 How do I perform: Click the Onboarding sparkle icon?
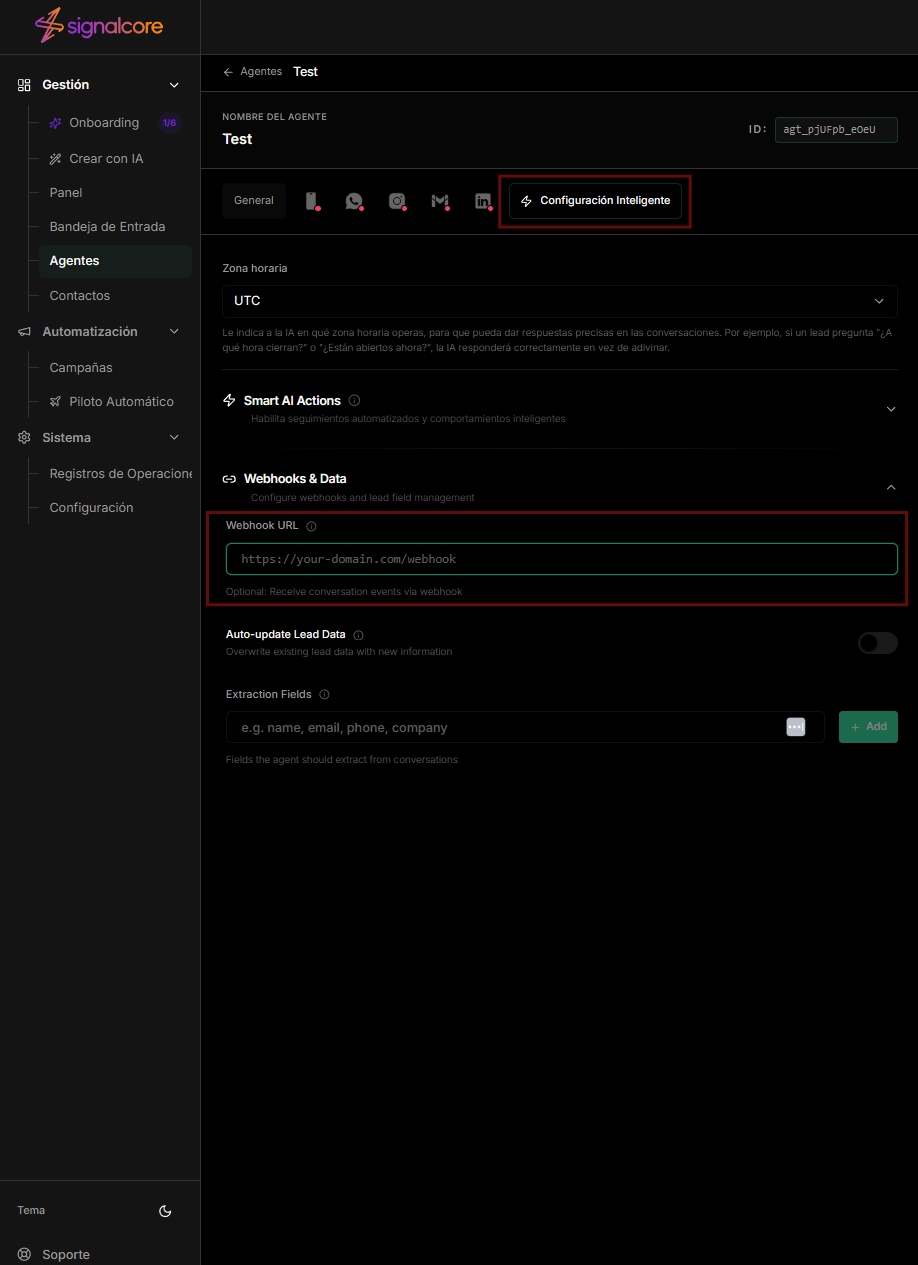tap(56, 123)
